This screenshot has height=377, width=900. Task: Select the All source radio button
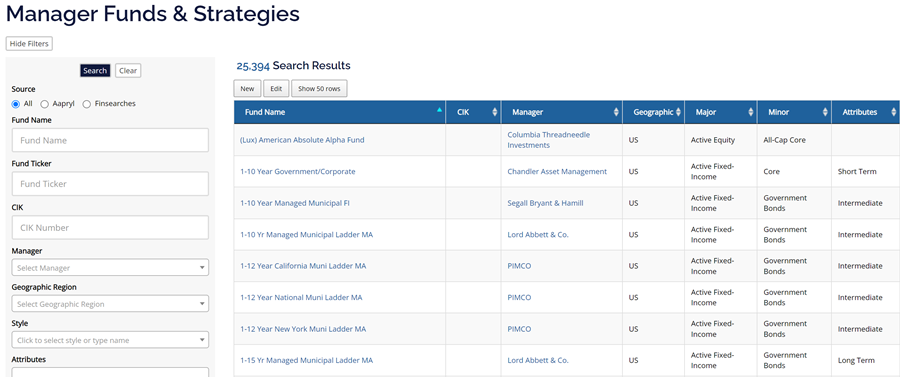(15, 104)
